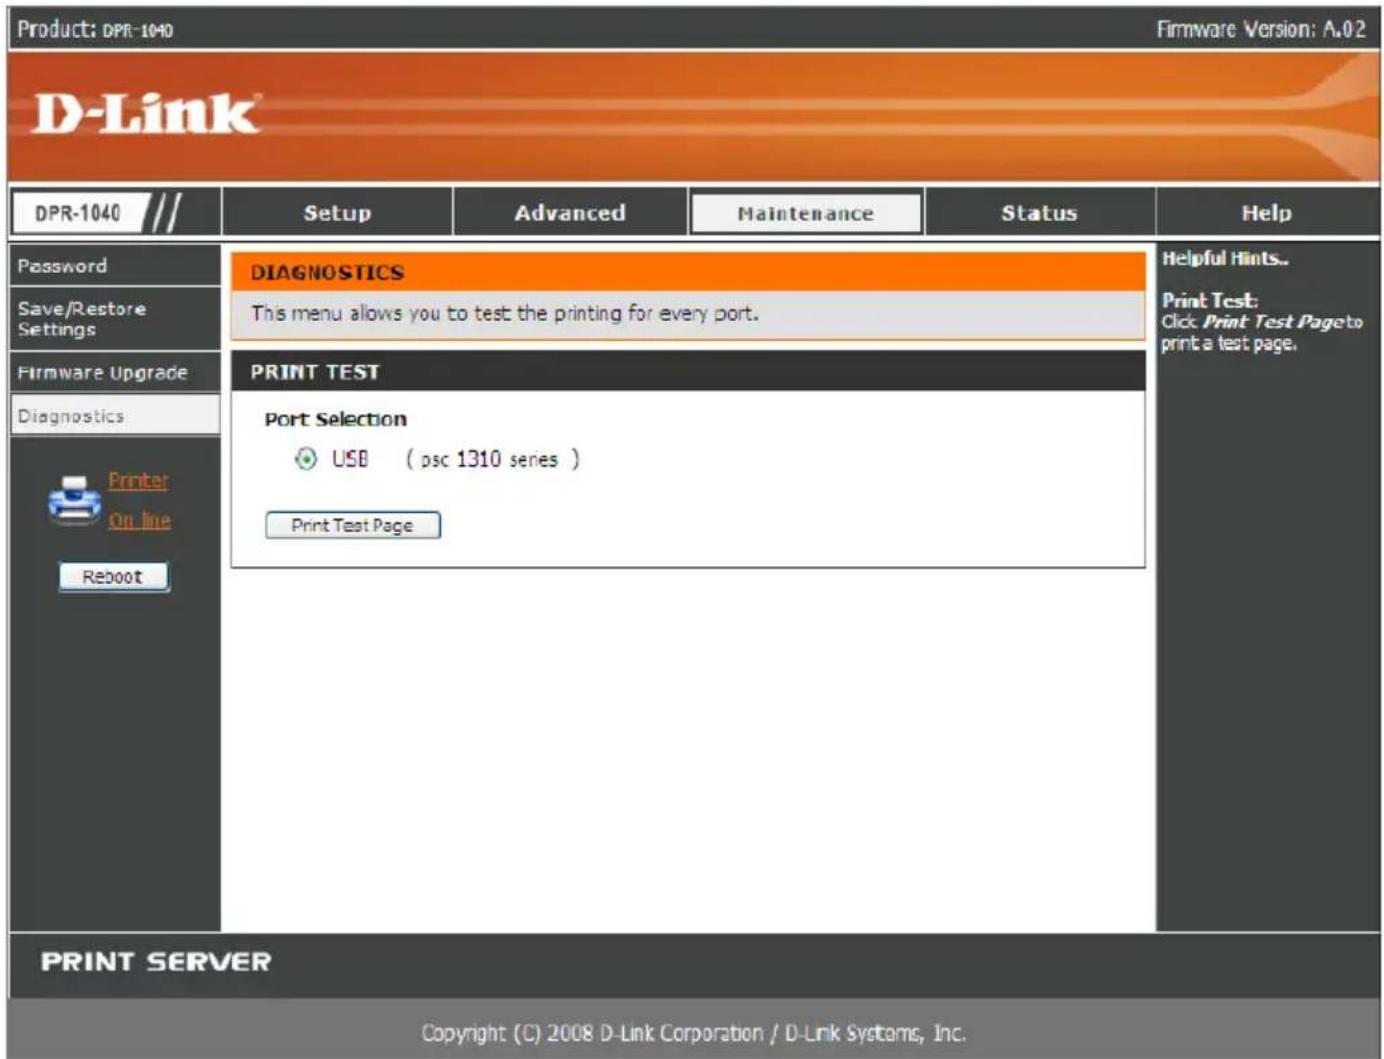Image resolution: width=1384 pixels, height=1059 pixels.
Task: Click the printer status icon in sidebar
Action: click(x=74, y=499)
